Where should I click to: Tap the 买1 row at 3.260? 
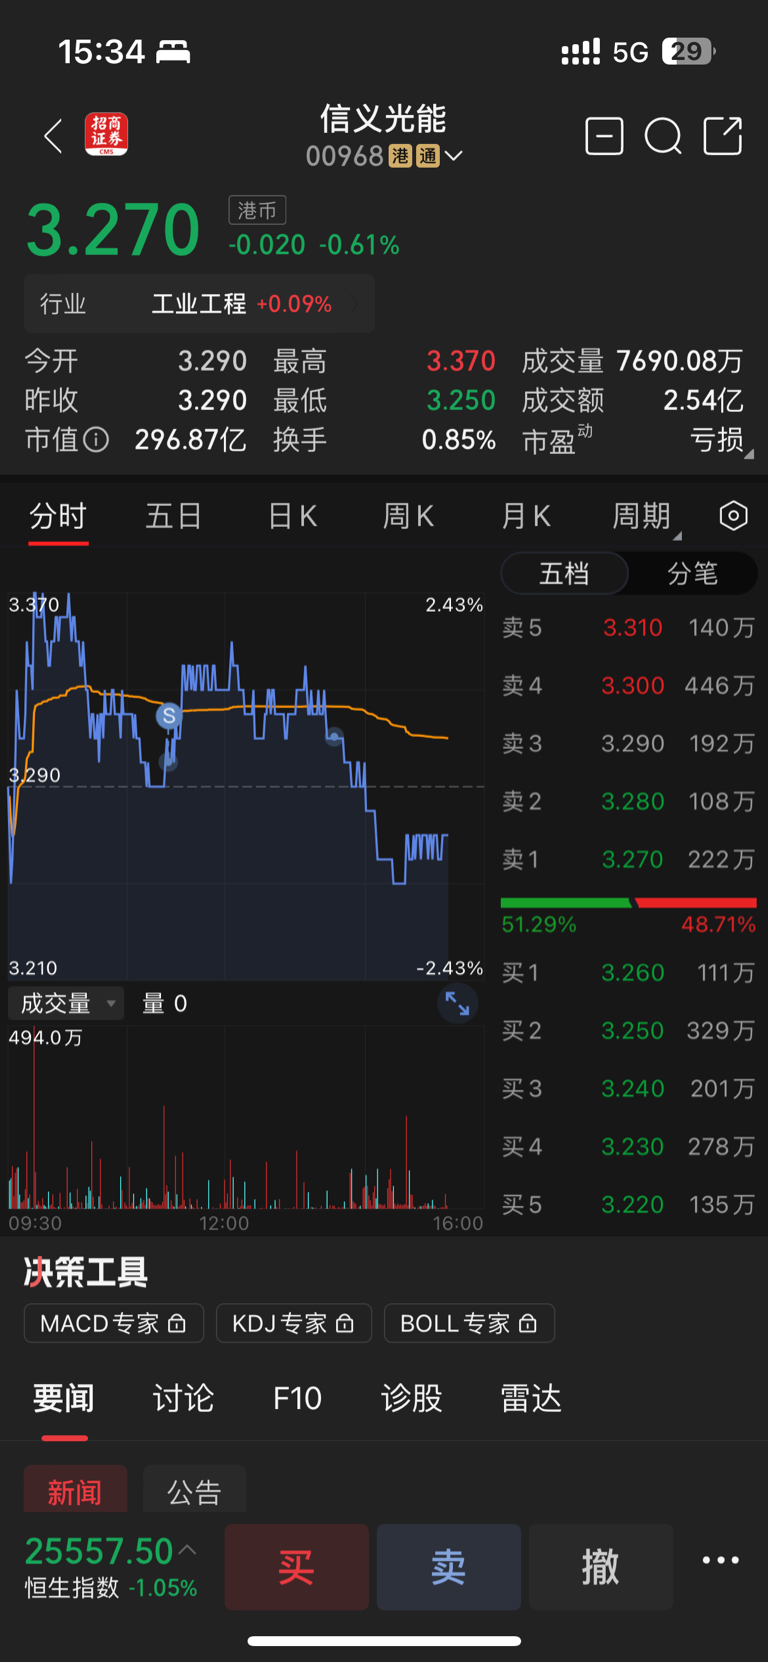point(628,972)
